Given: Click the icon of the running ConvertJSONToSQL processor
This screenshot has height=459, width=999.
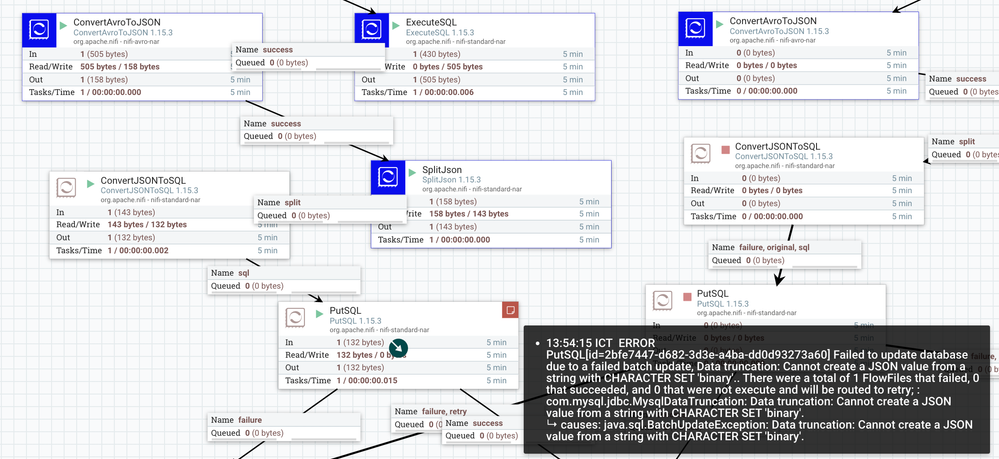Looking at the screenshot, I should 67,187.
